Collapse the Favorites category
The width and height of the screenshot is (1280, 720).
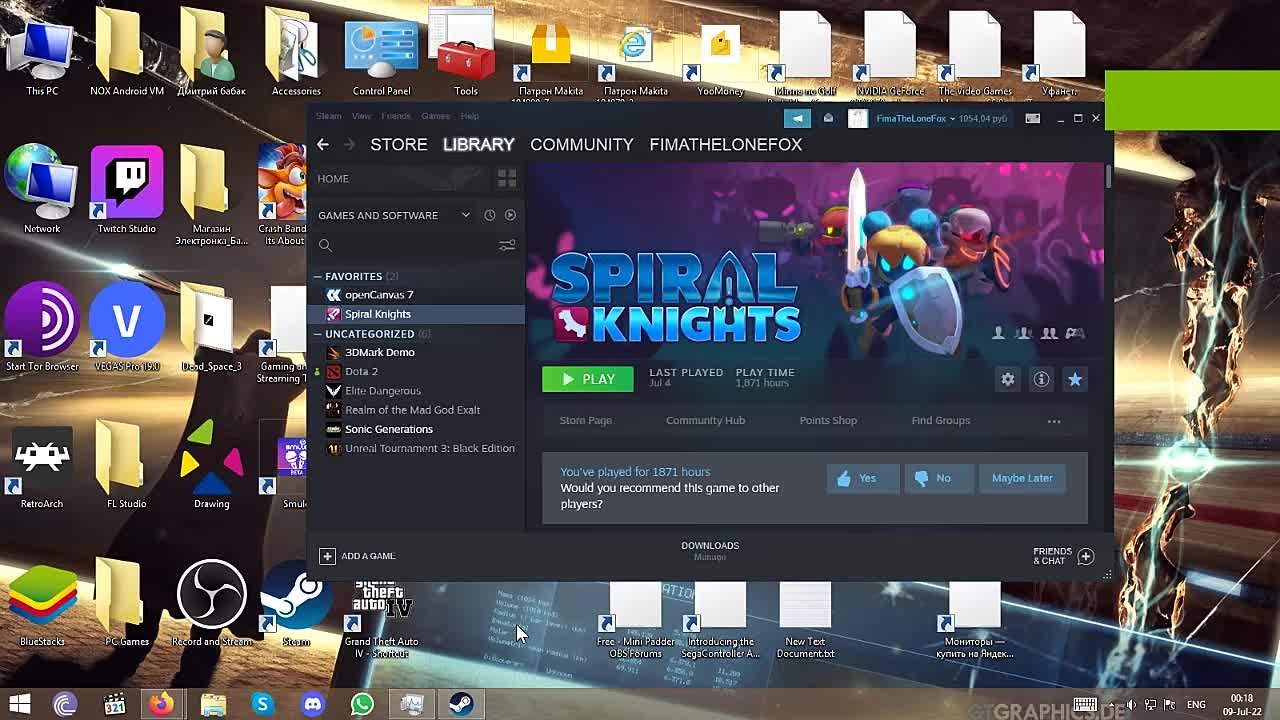(x=317, y=276)
